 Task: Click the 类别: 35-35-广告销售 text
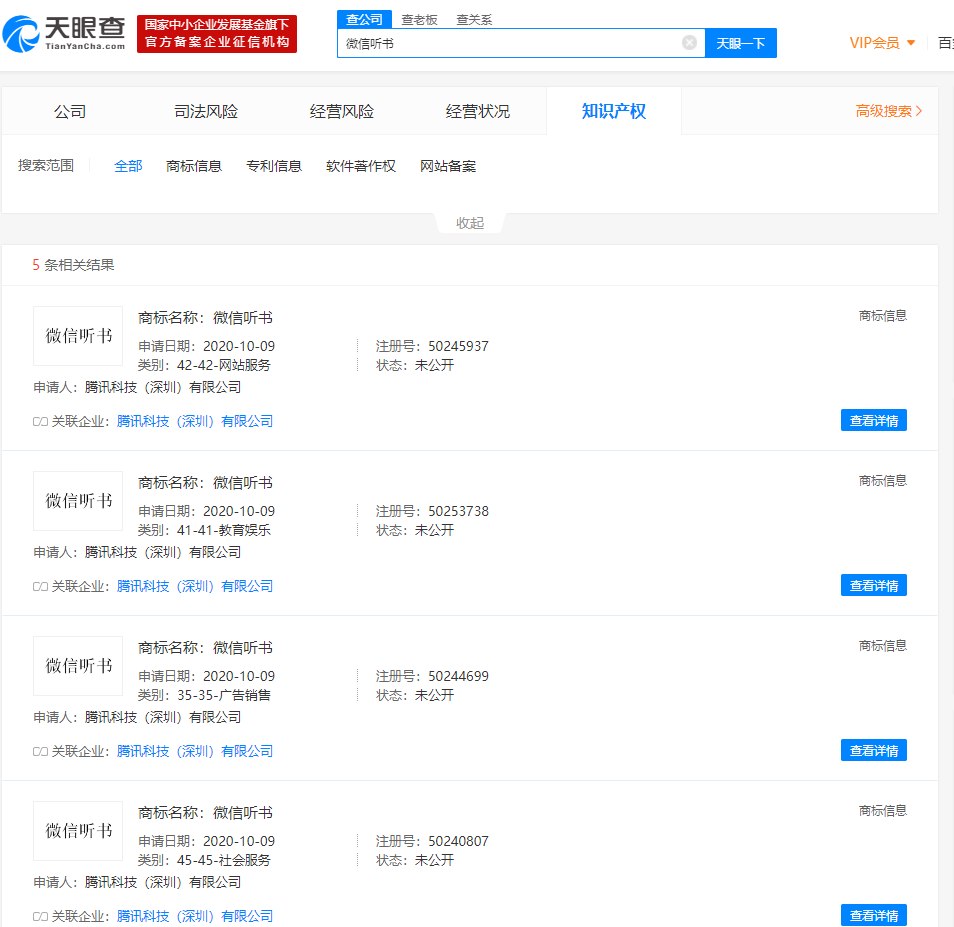[x=204, y=695]
